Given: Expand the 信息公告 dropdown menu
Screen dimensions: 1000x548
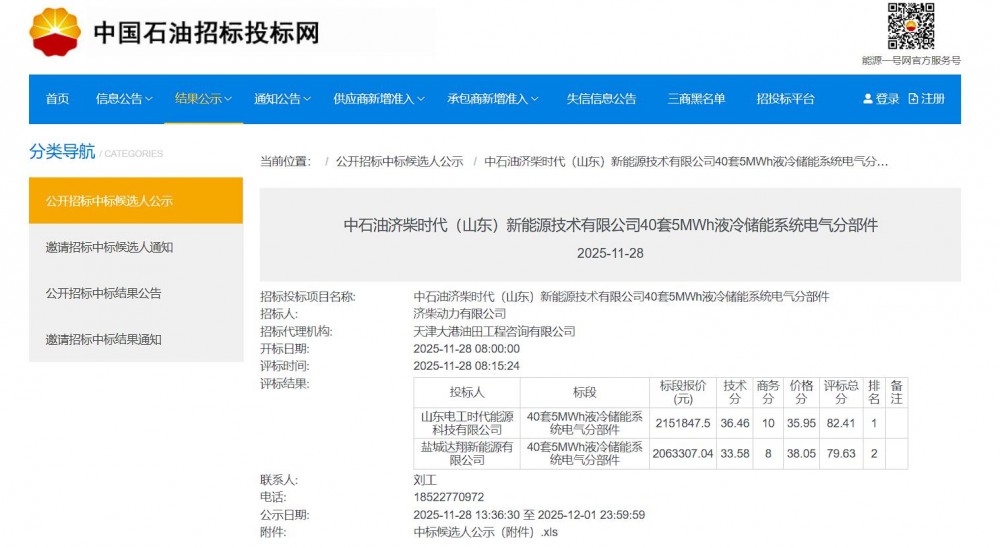Looking at the screenshot, I should (x=124, y=99).
